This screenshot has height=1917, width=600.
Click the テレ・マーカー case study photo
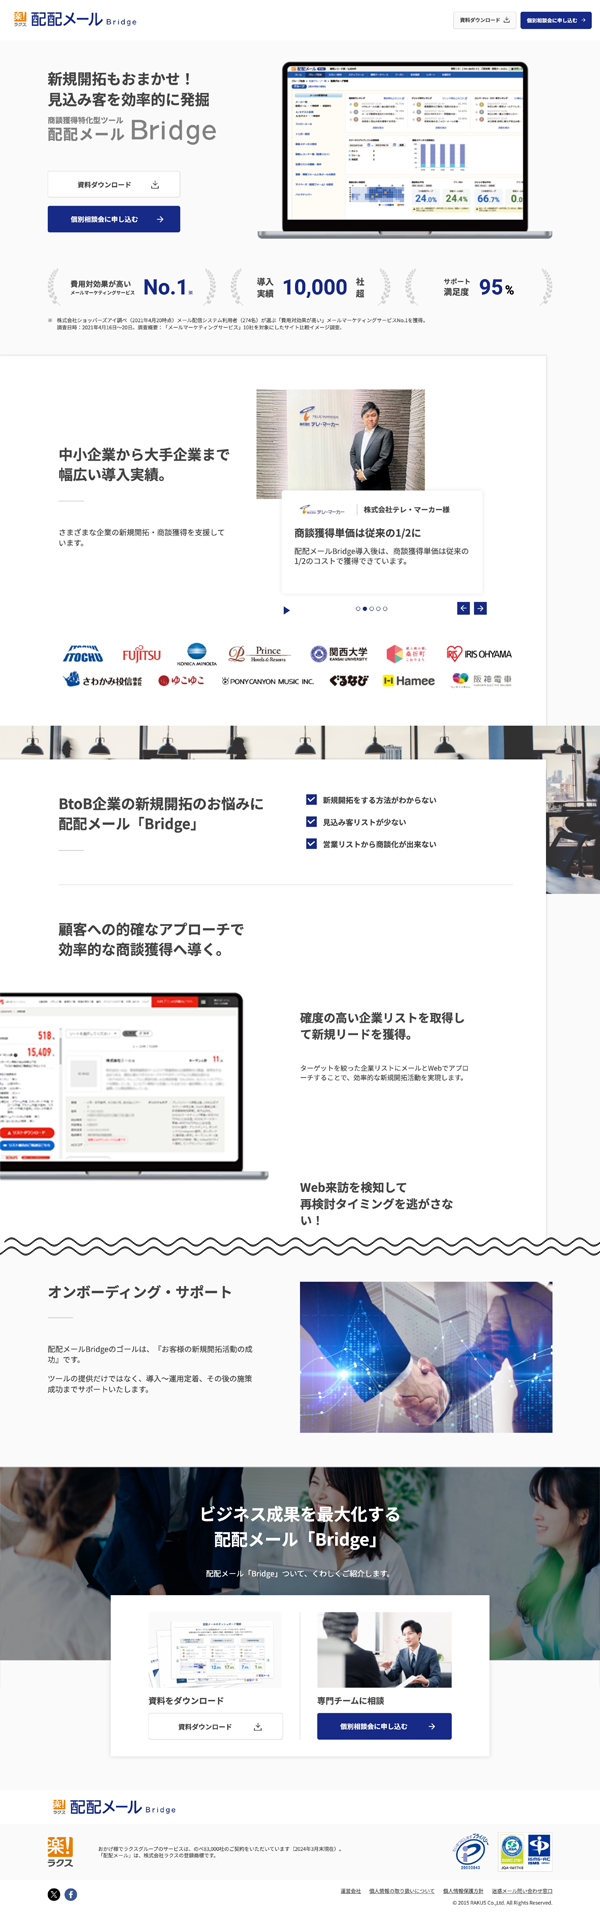click(340, 444)
